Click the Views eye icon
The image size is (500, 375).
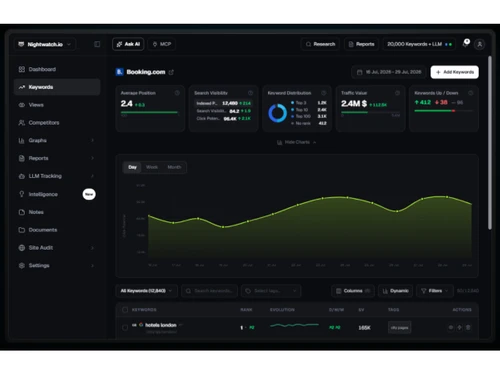tap(22, 105)
